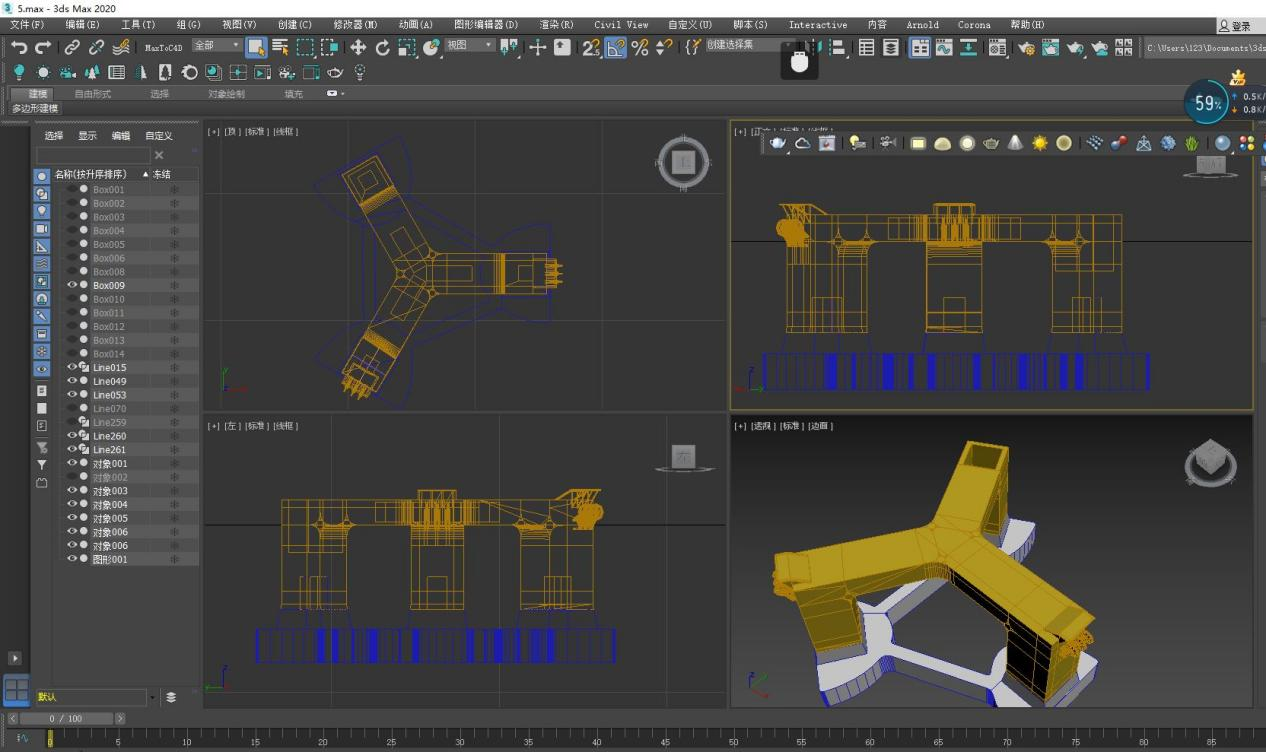Choose the Rectangular Selection Region tool
Image resolution: width=1266 pixels, height=752 pixels.
click(x=305, y=47)
